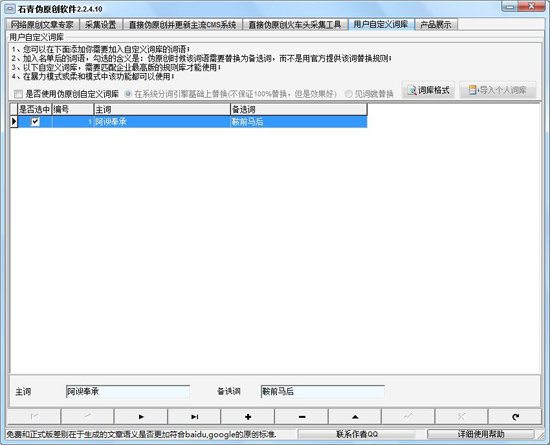
Task: Delete record with minus button
Action: [302, 417]
